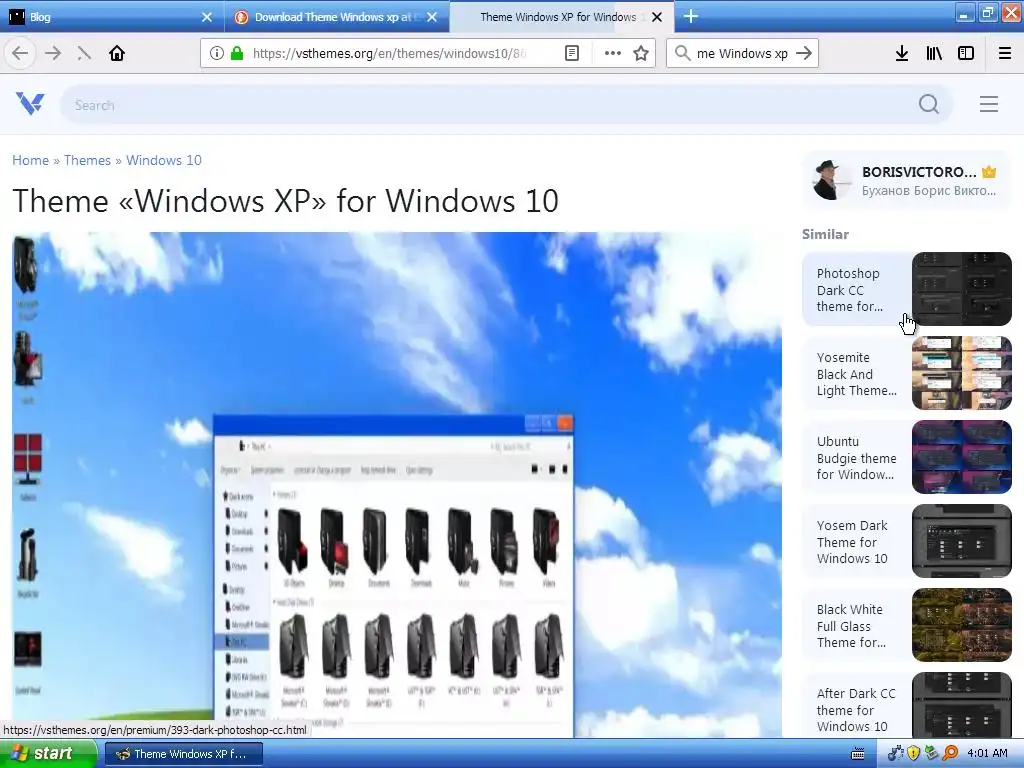Click the 4:01 AM taskbar clock
Screen dimensions: 1024x768
[x=987, y=753]
